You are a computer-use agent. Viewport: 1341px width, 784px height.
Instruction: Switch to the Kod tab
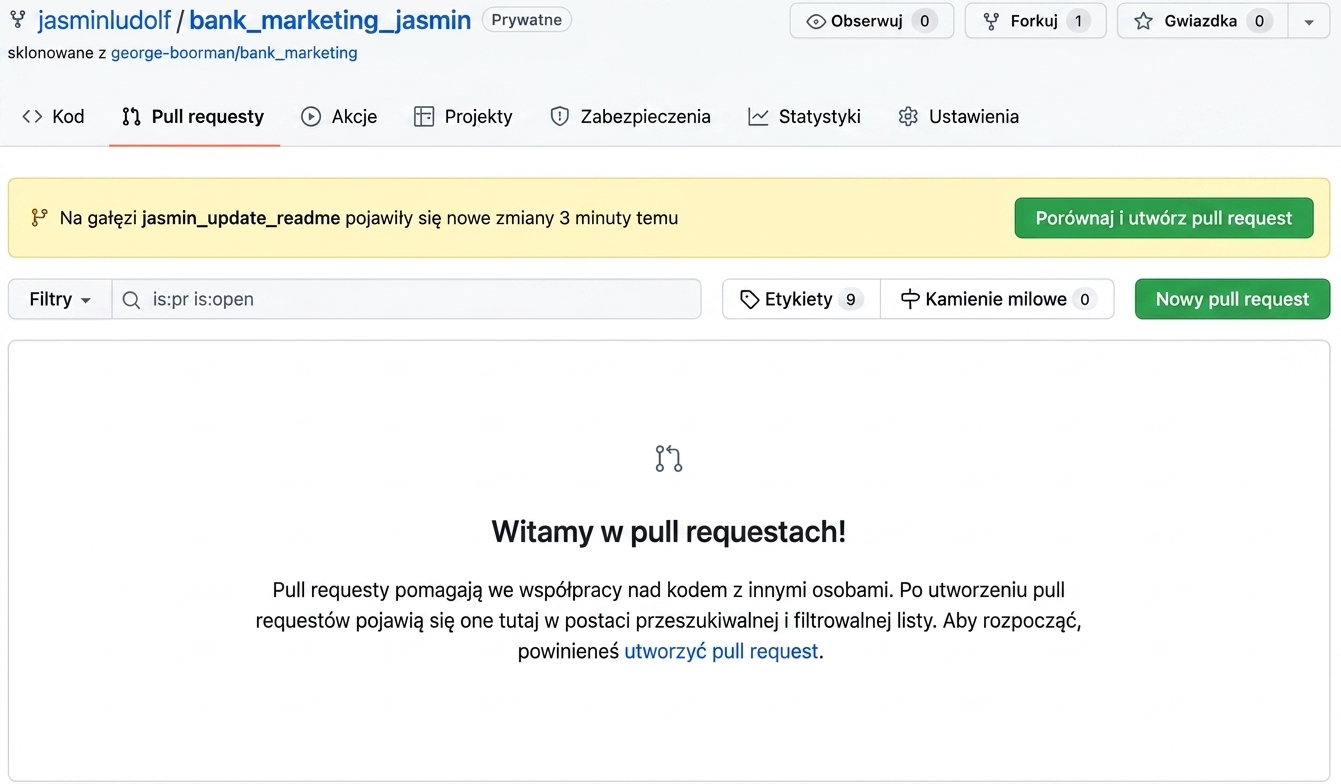point(53,117)
